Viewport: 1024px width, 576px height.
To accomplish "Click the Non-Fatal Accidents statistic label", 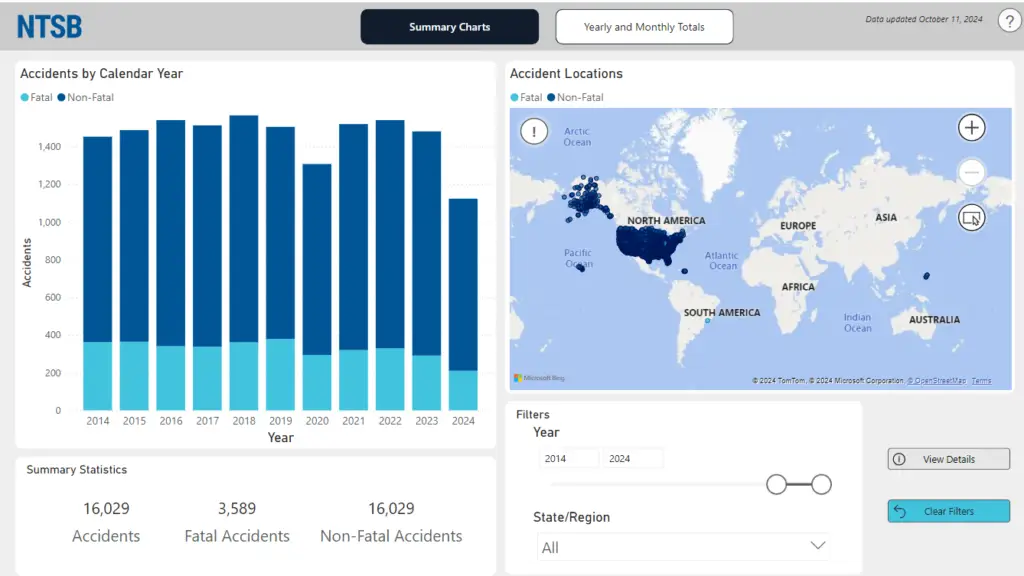I will 391,536.
